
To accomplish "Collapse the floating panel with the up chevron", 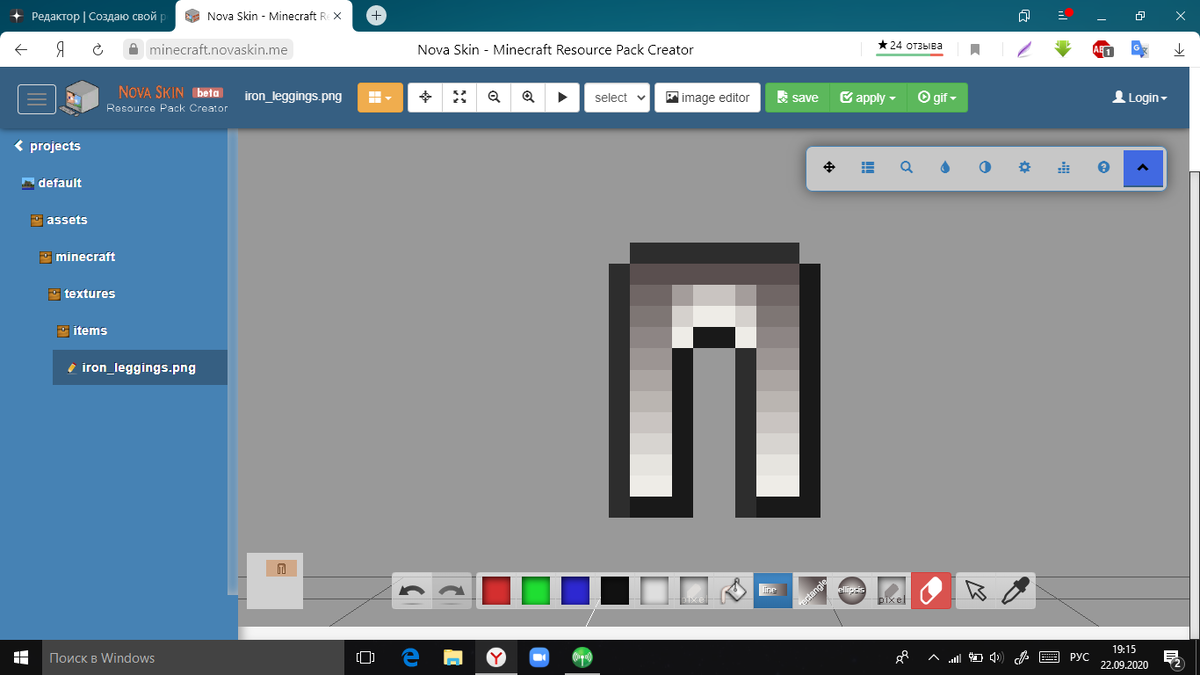I will pyautogui.click(x=1143, y=168).
